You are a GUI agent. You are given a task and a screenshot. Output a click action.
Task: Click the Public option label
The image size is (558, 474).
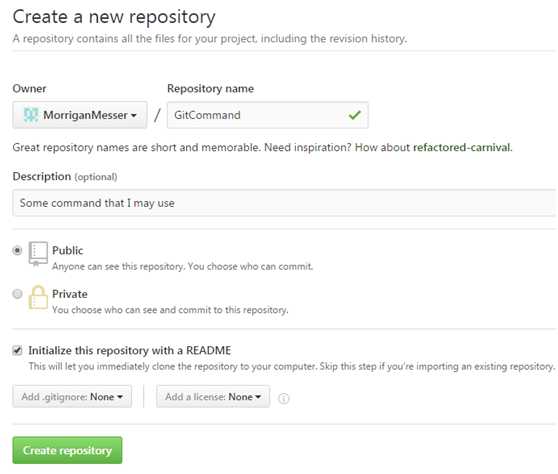68,251
